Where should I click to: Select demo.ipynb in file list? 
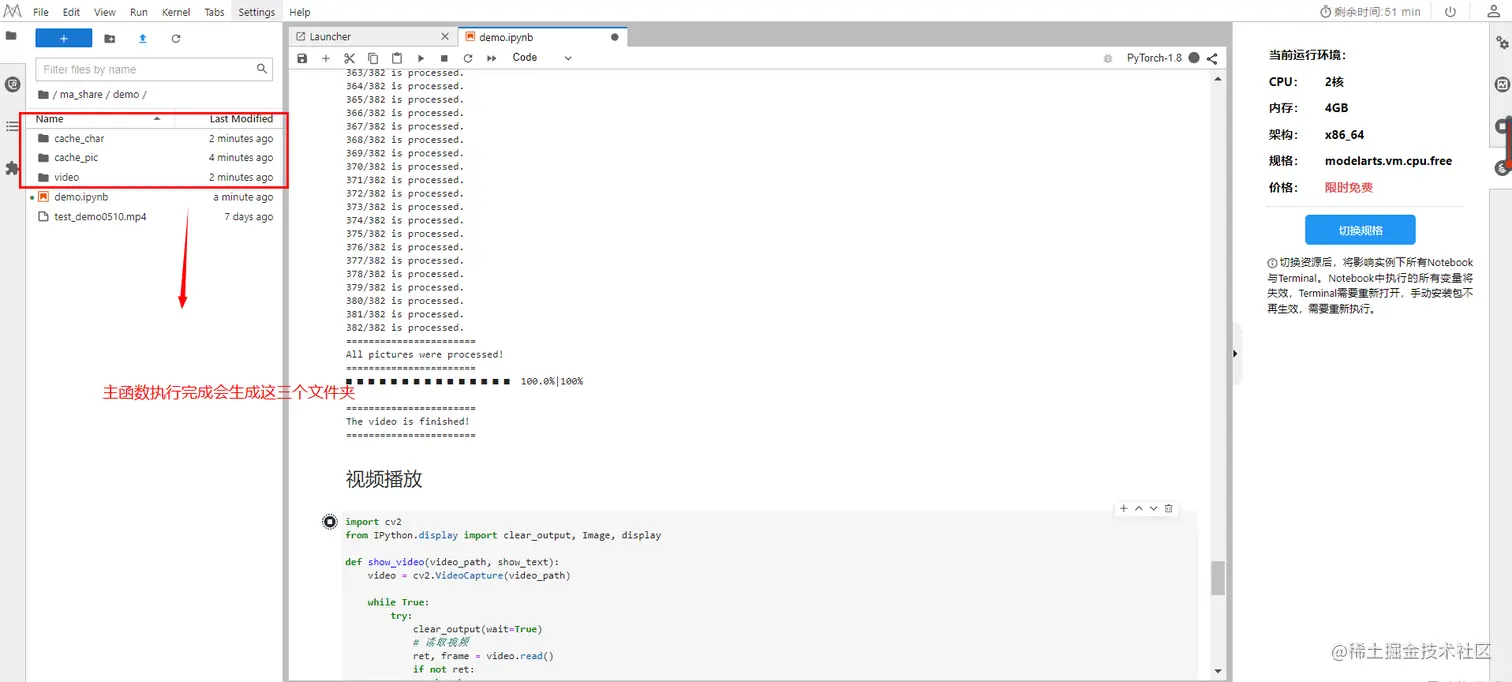(155, 197)
